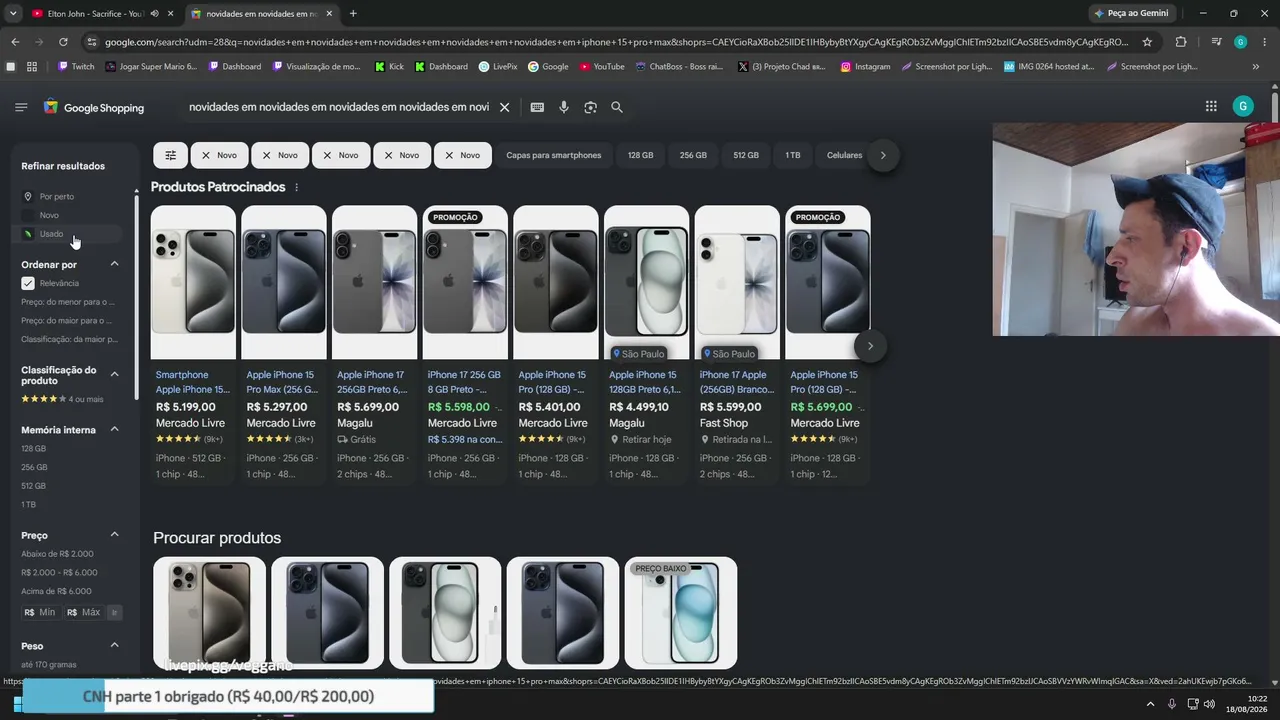Image resolution: width=1280 pixels, height=720 pixels.
Task: Click the Máx price input field
Action: [84, 612]
